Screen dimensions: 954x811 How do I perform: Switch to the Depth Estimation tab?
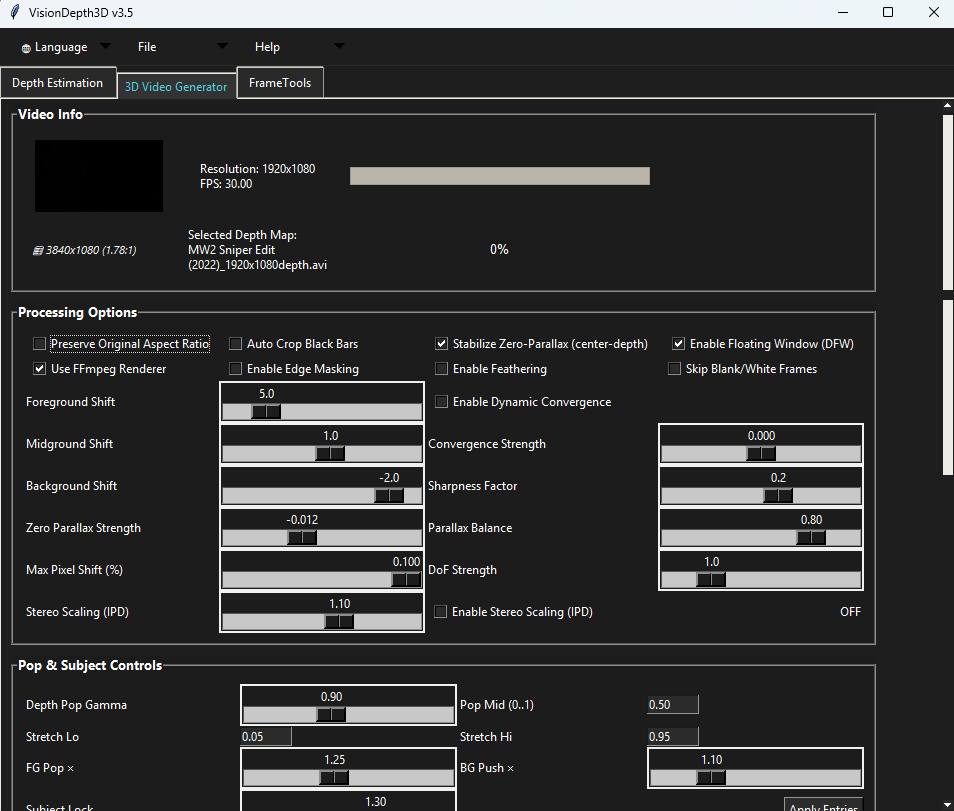58,83
